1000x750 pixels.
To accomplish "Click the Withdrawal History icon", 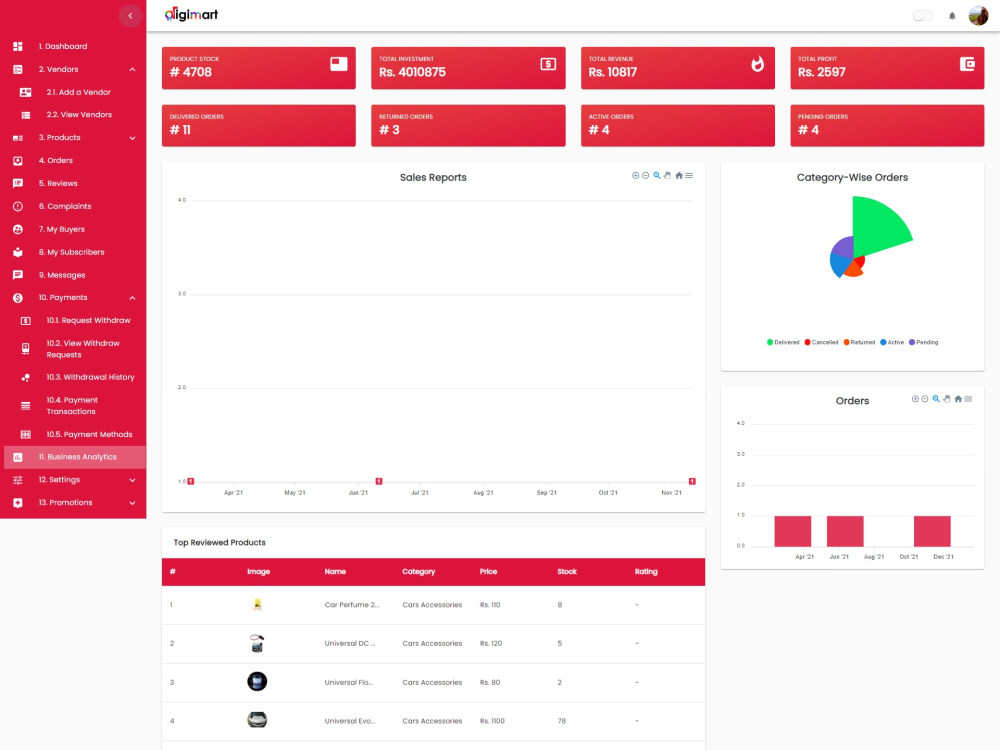I will [26, 378].
